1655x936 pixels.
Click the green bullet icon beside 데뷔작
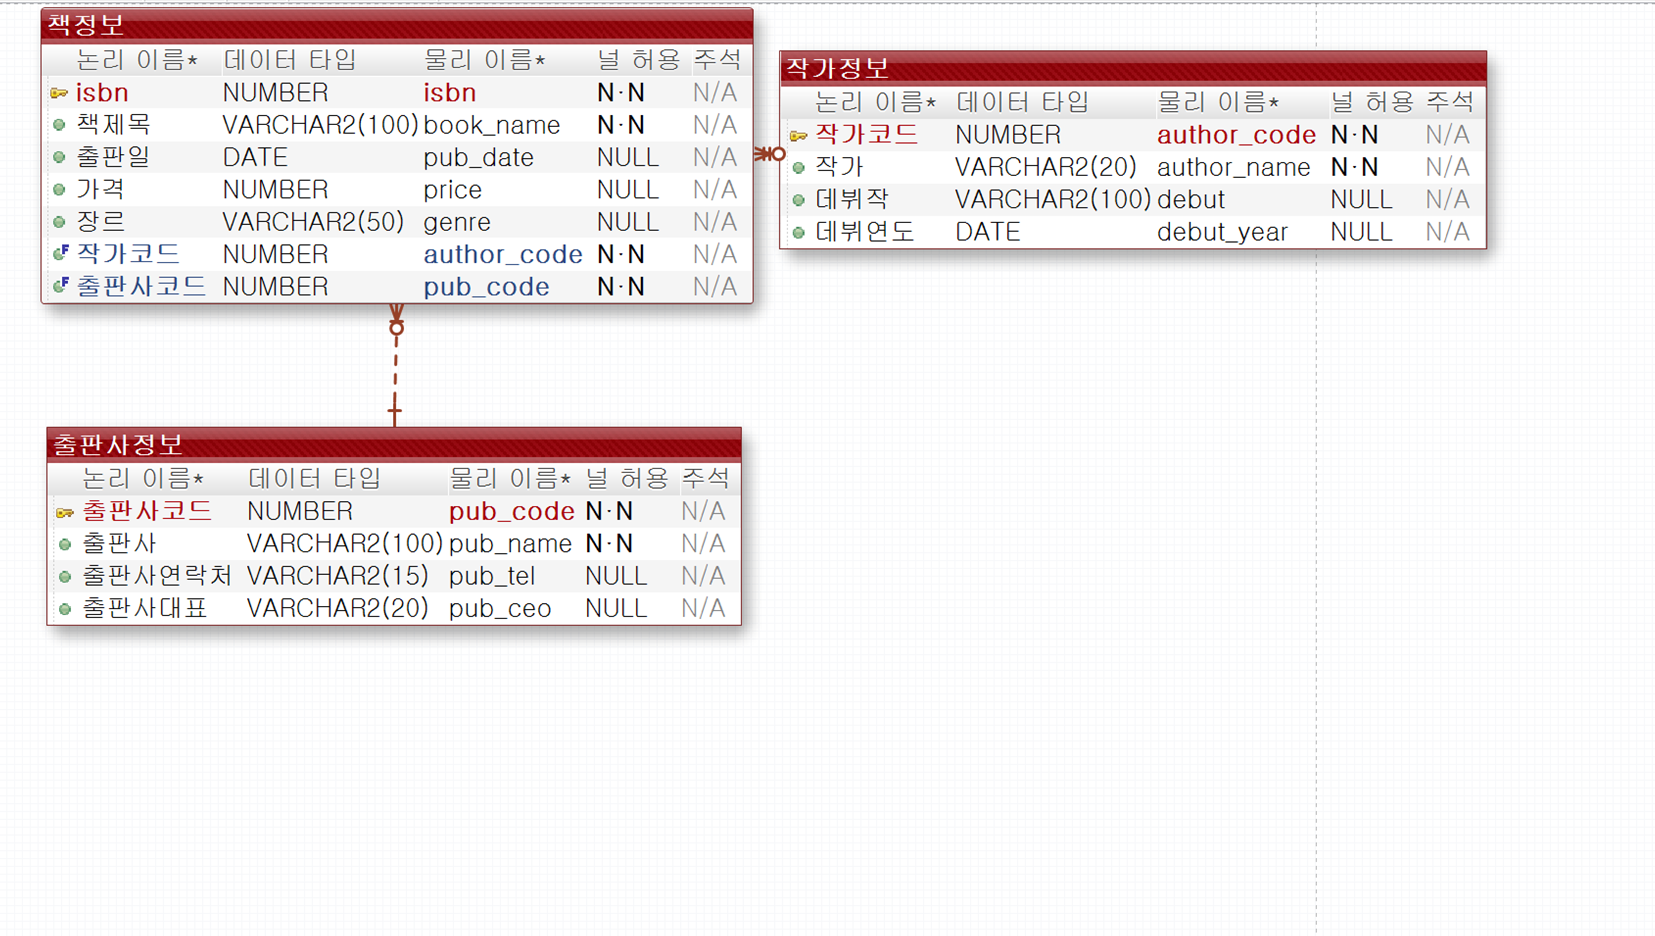[798, 200]
